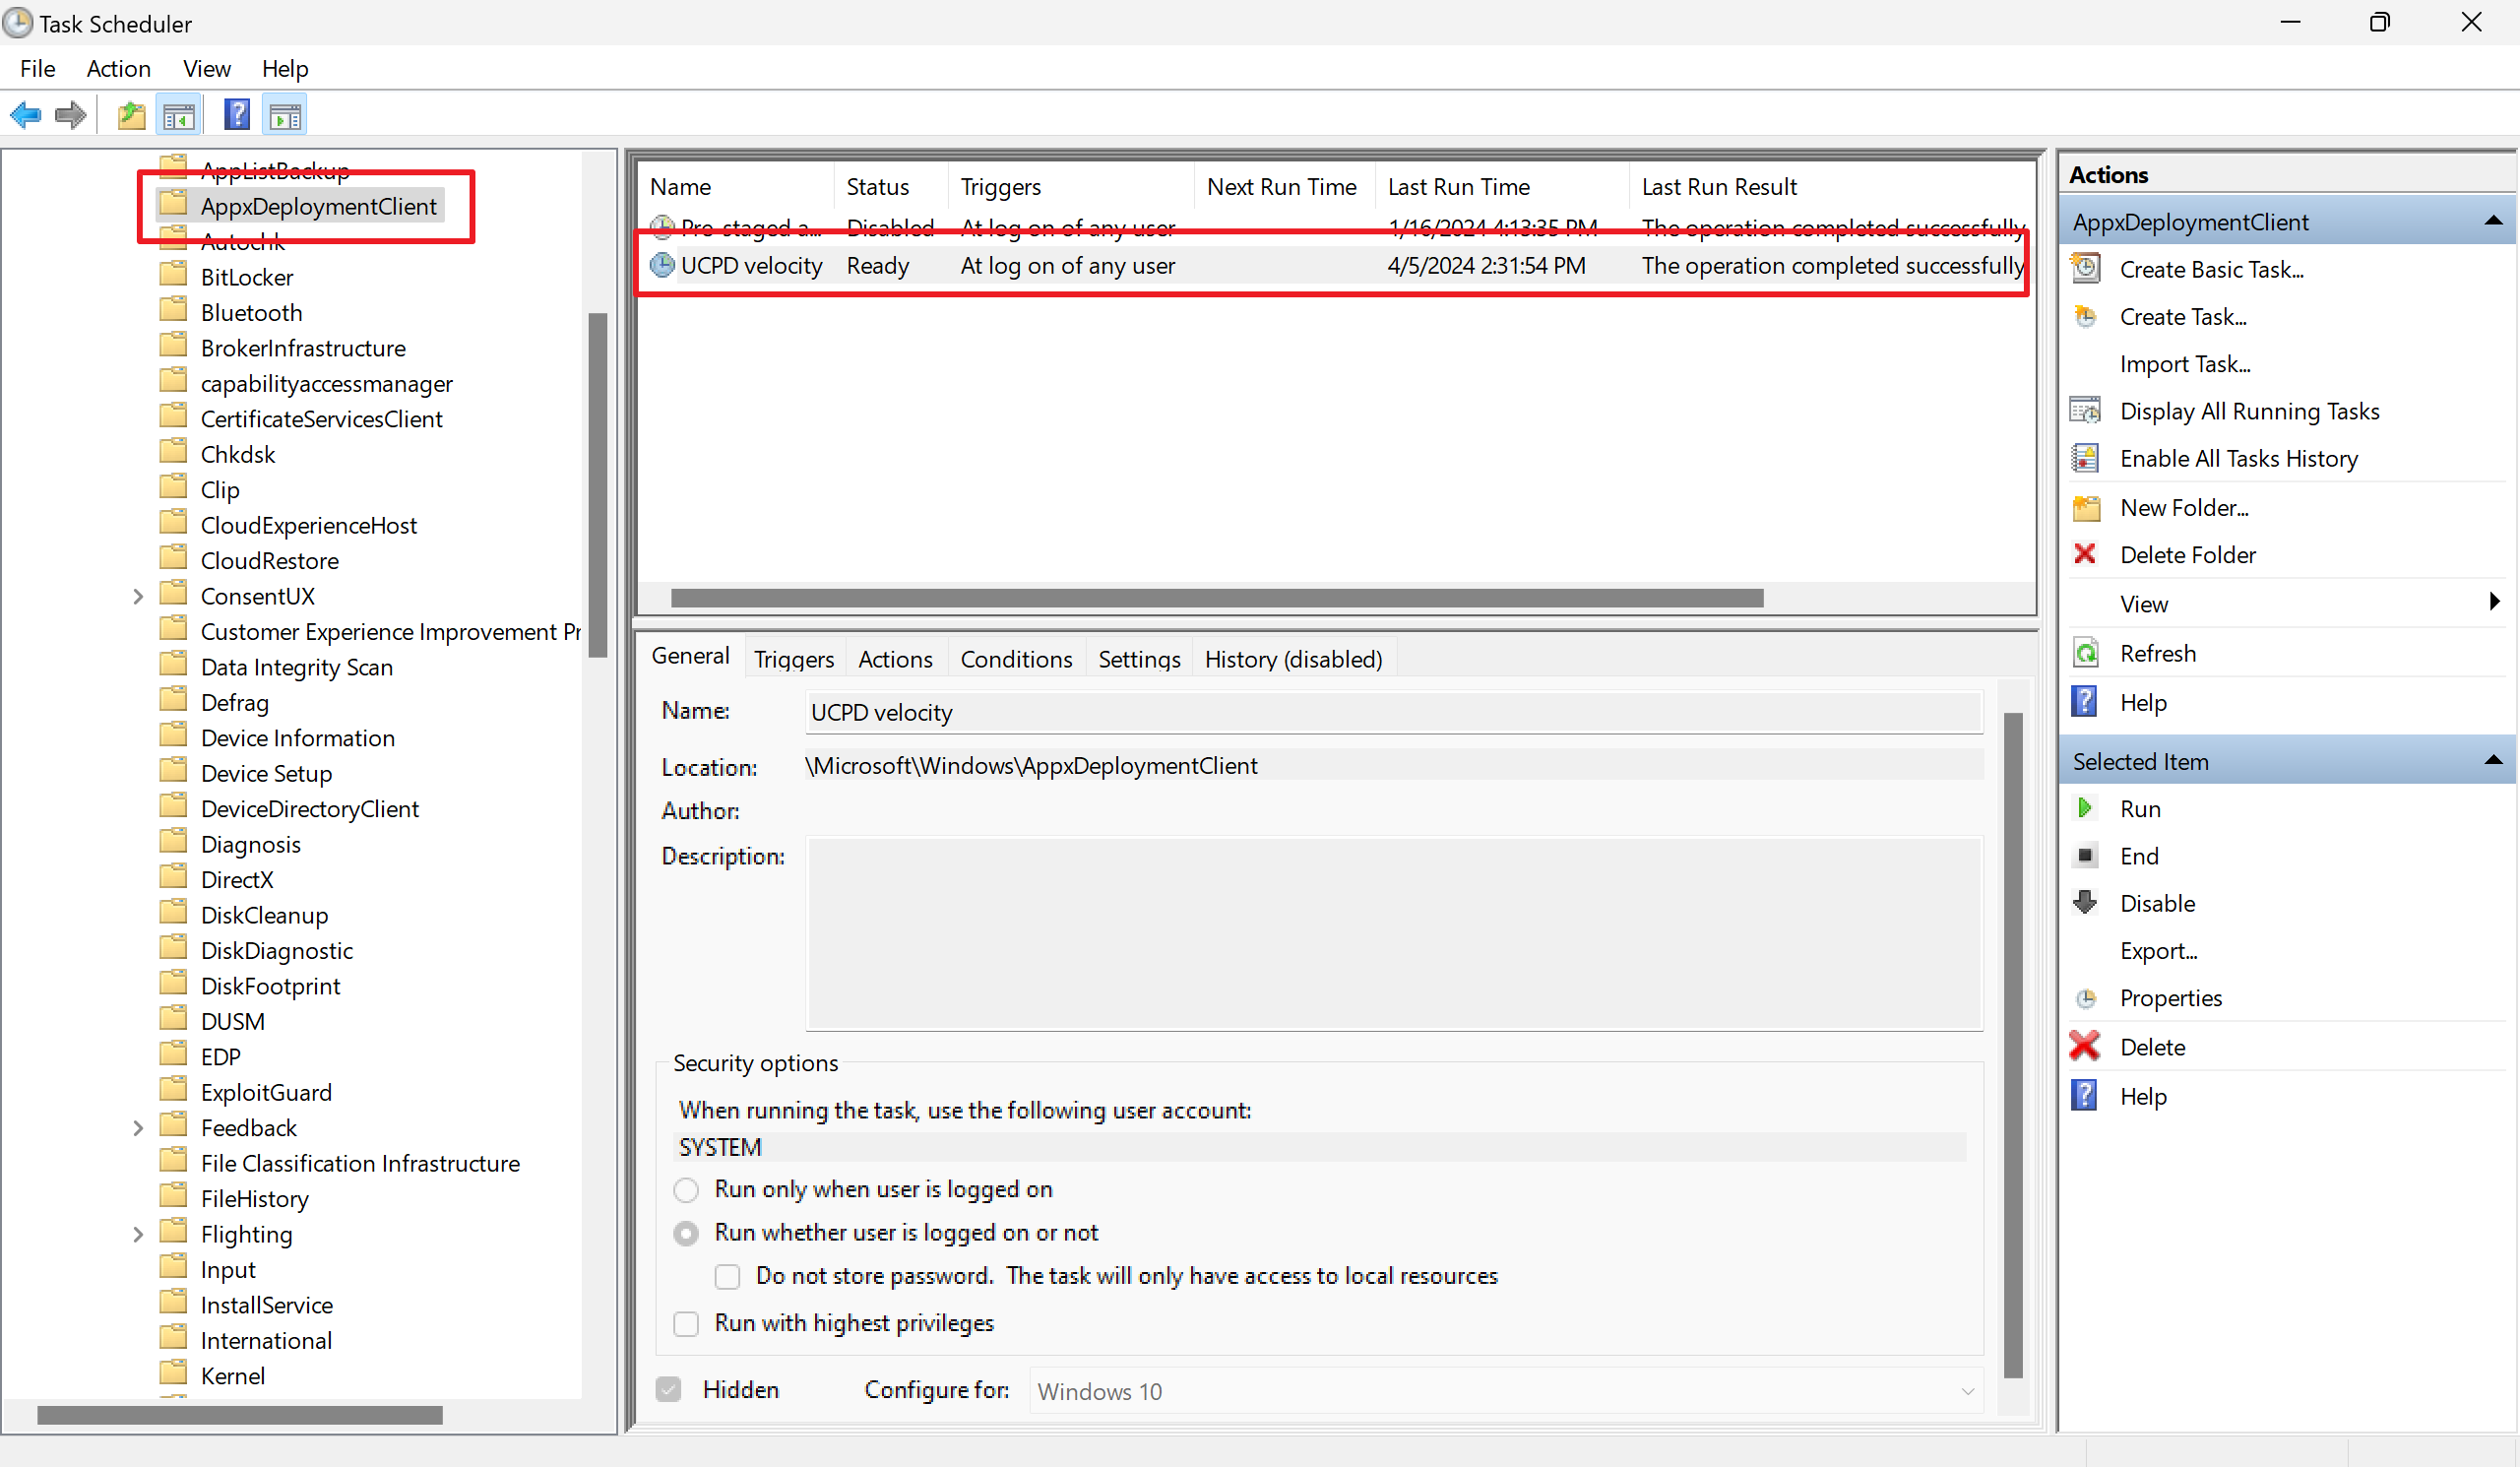This screenshot has width=2520, height=1467.
Task: Expand the Flighting folder node
Action: [138, 1235]
